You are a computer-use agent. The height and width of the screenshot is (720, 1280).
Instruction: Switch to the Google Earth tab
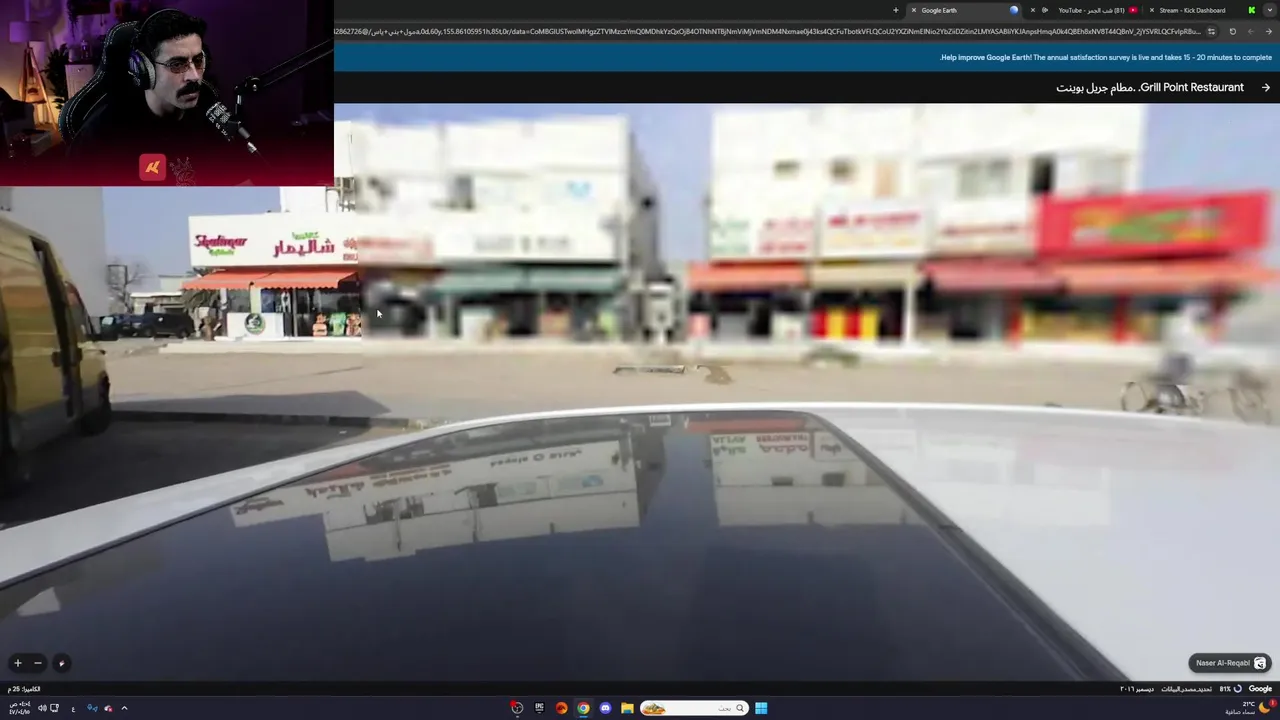click(965, 10)
